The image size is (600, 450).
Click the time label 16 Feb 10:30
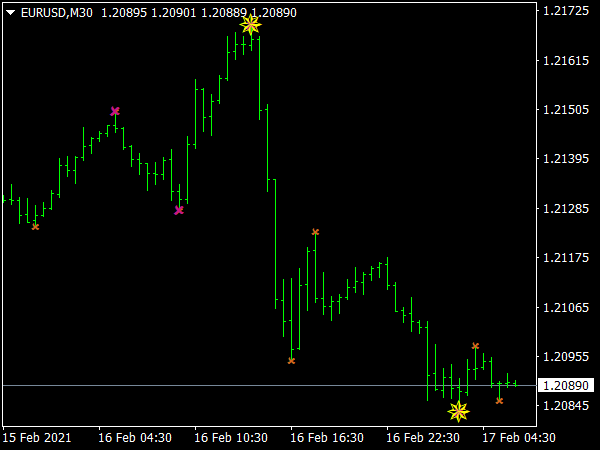point(231,437)
